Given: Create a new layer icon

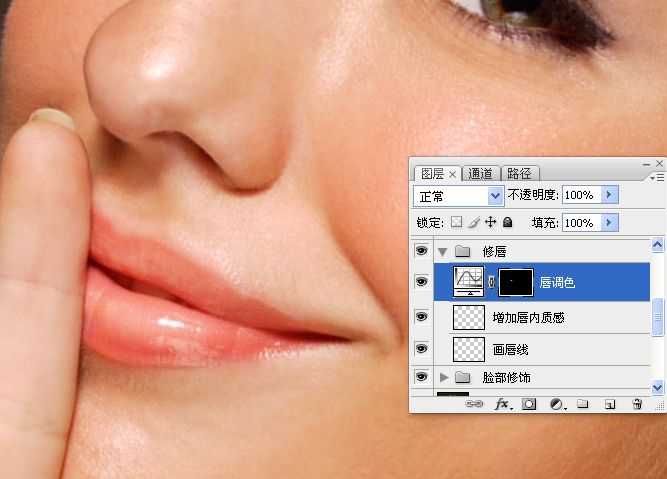Looking at the screenshot, I should click(610, 404).
